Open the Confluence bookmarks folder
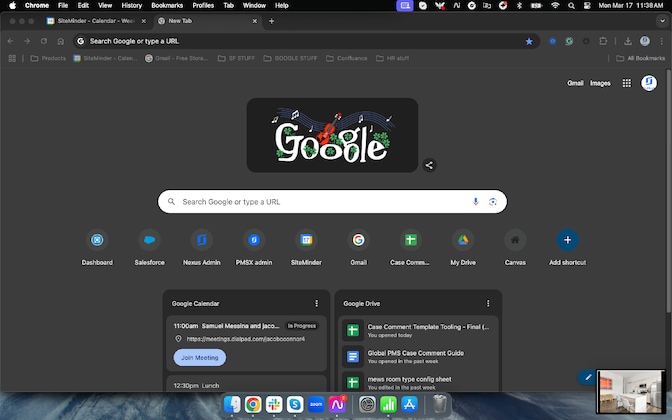The image size is (672, 420). (347, 58)
